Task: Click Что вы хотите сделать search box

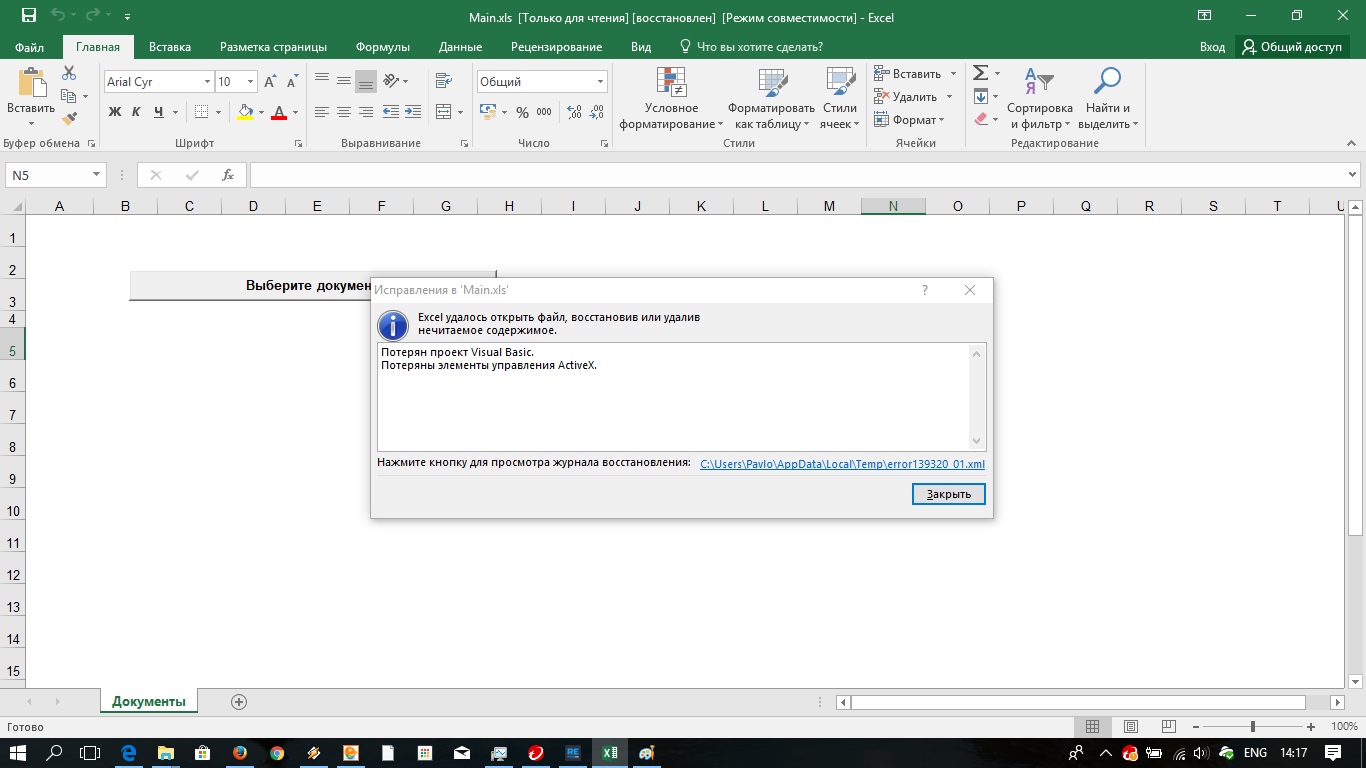Action: (751, 47)
